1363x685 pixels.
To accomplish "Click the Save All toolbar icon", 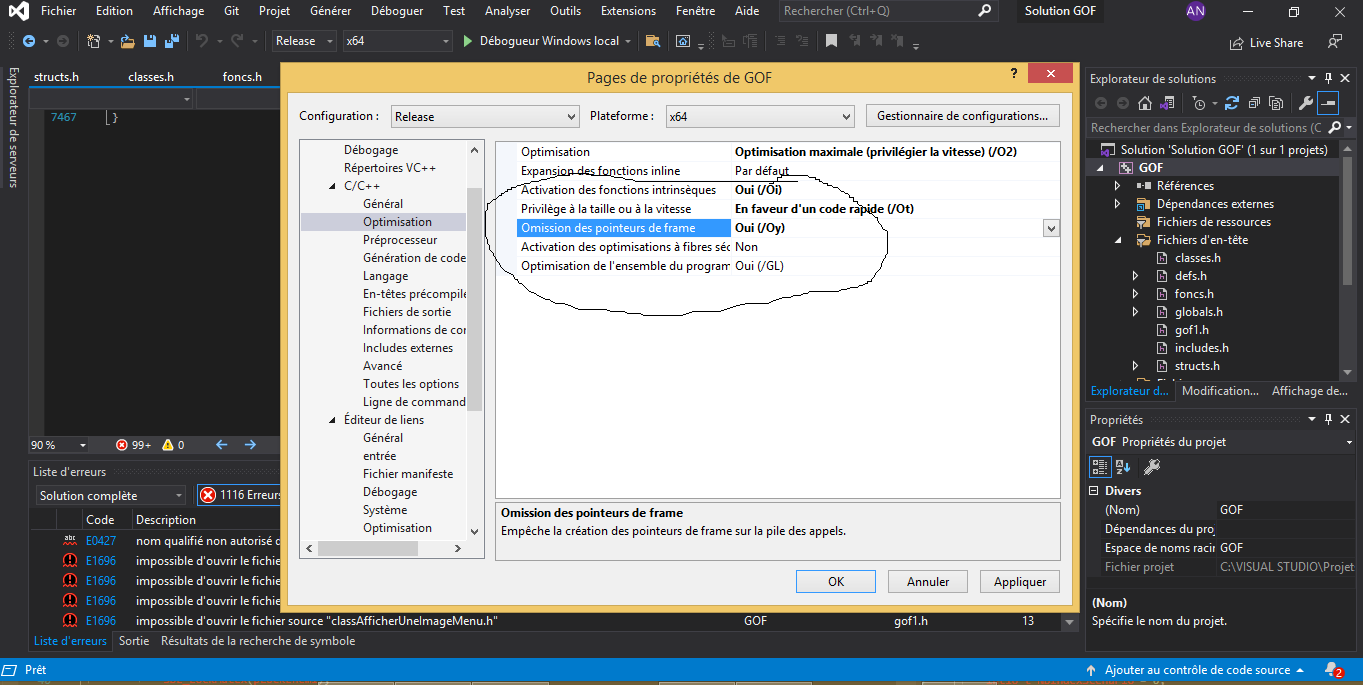I will (172, 41).
